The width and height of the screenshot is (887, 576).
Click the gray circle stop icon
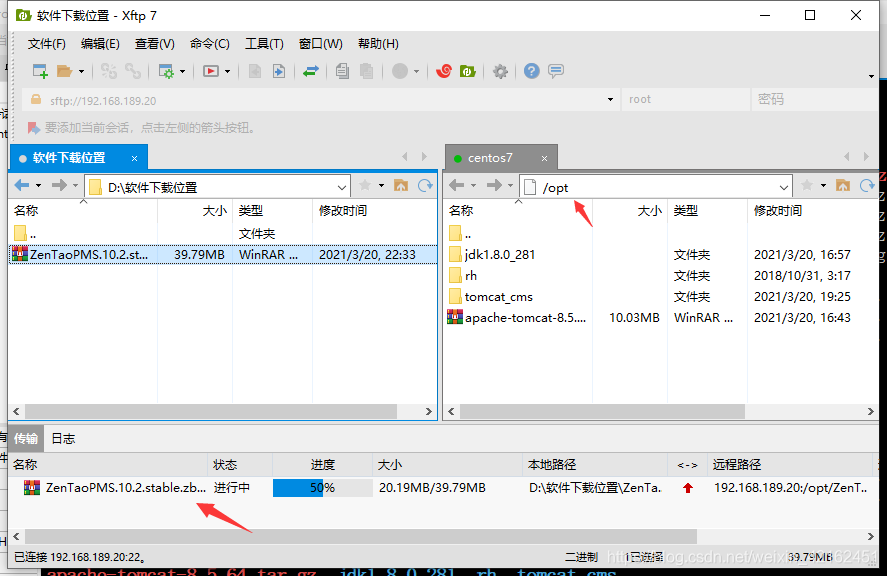click(x=400, y=71)
